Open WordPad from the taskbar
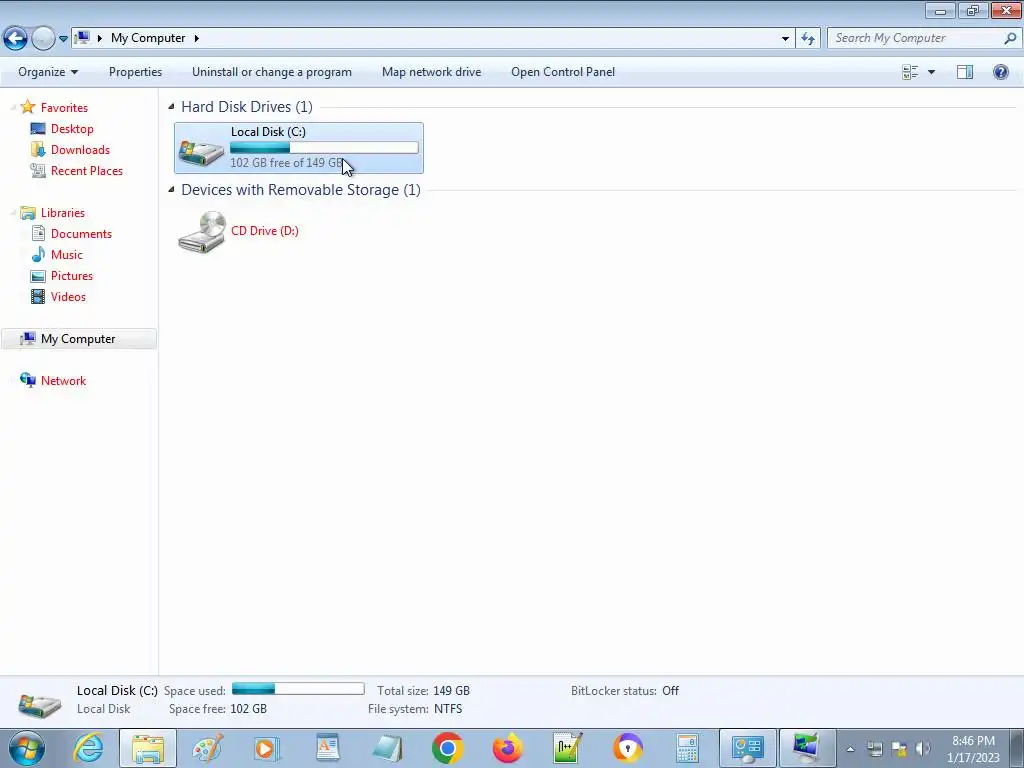The width and height of the screenshot is (1024, 768). point(327,748)
